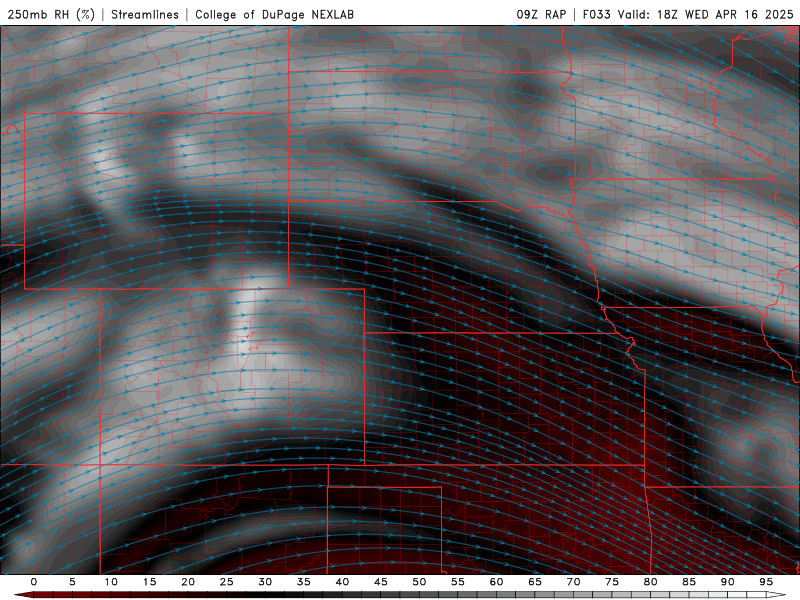Click the "10" value on the color scale

pos(111,582)
